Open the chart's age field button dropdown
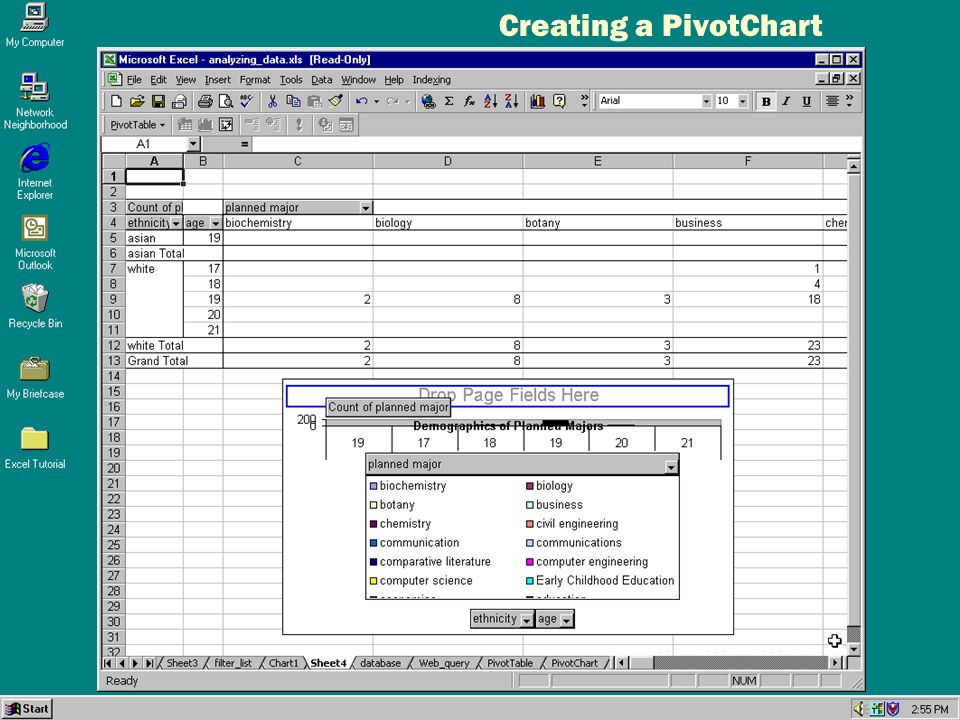960x720 pixels. point(567,620)
